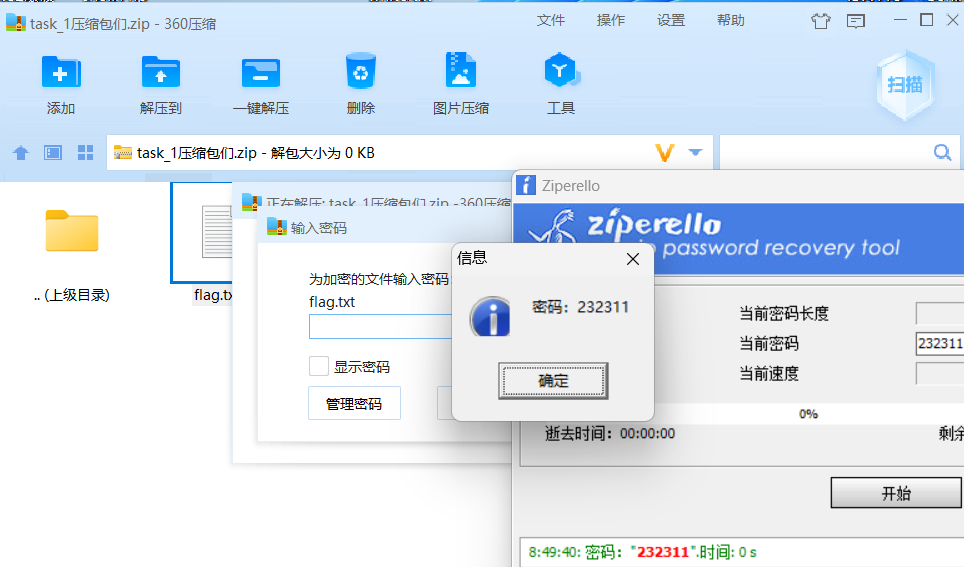The width and height of the screenshot is (964, 567).
Task: Open the 文件 menu
Action: [550, 20]
